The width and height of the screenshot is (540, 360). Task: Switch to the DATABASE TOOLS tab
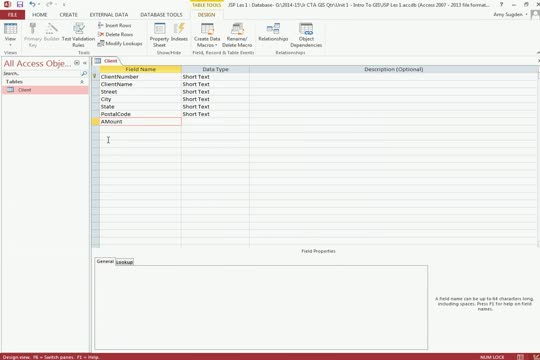click(x=161, y=15)
